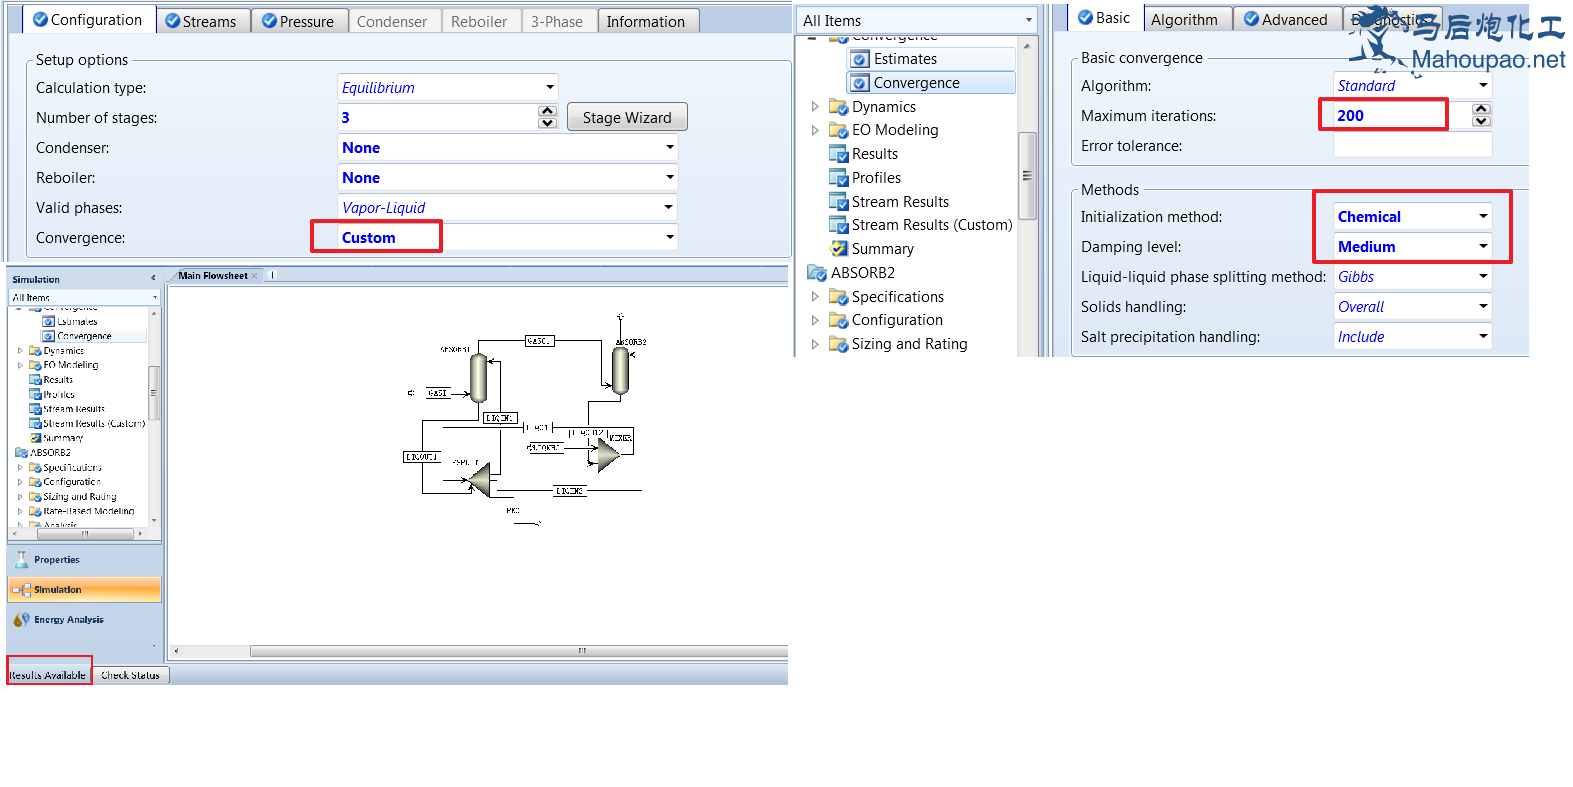Click the Convergence form icon in large tree
Viewport: 1573px width, 787px height.
tap(859, 83)
